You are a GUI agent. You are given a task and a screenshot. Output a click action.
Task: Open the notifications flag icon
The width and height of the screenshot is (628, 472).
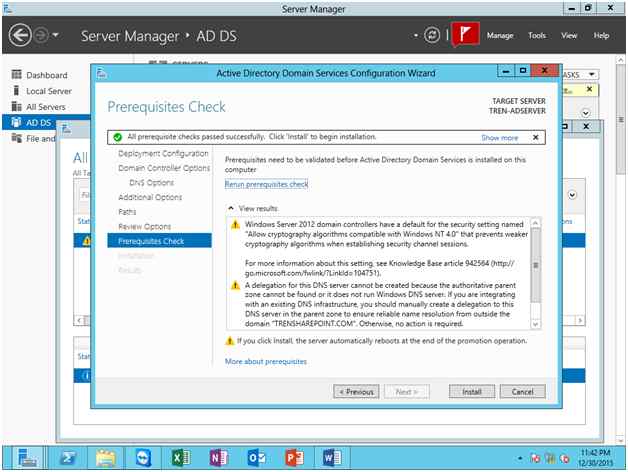pyautogui.click(x=465, y=35)
